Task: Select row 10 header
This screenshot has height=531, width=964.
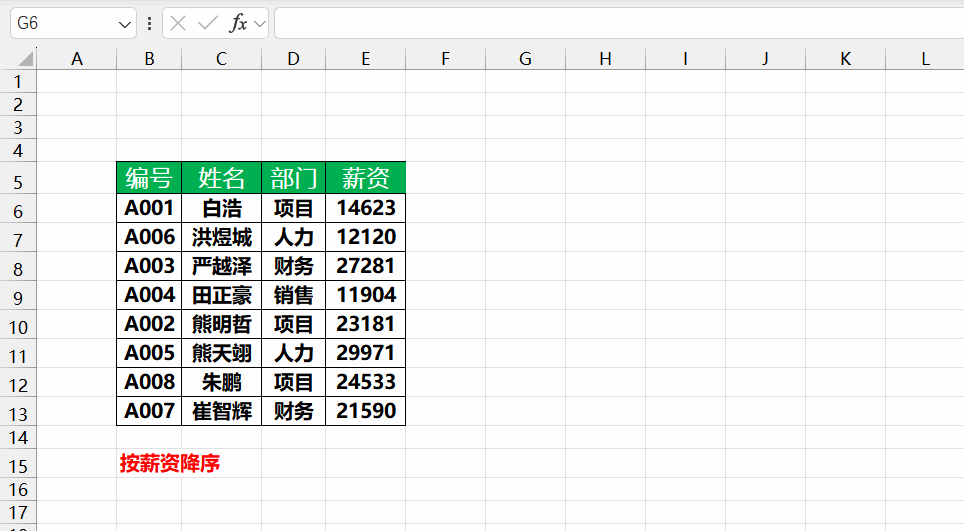Action: click(x=18, y=324)
